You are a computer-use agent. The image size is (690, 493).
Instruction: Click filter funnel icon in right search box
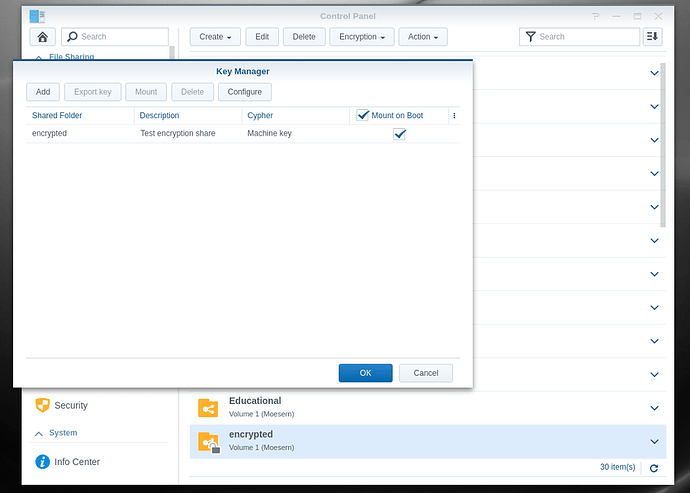(531, 37)
